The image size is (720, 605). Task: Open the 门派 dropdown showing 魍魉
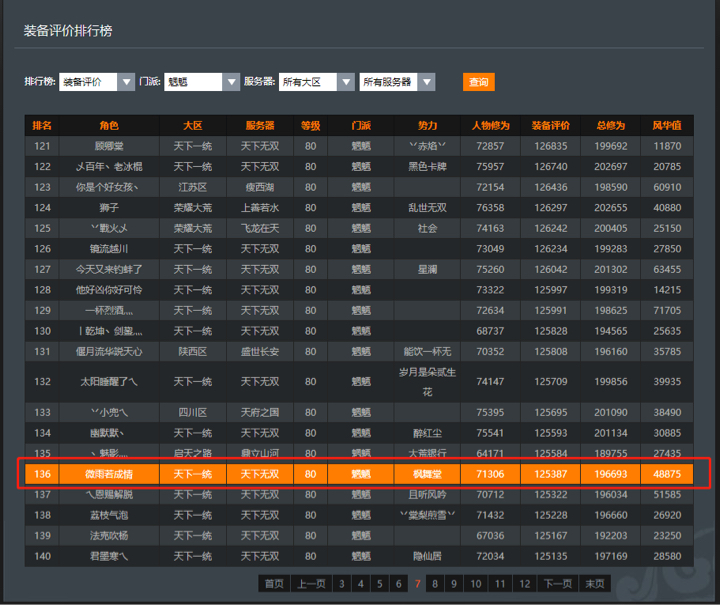202,82
